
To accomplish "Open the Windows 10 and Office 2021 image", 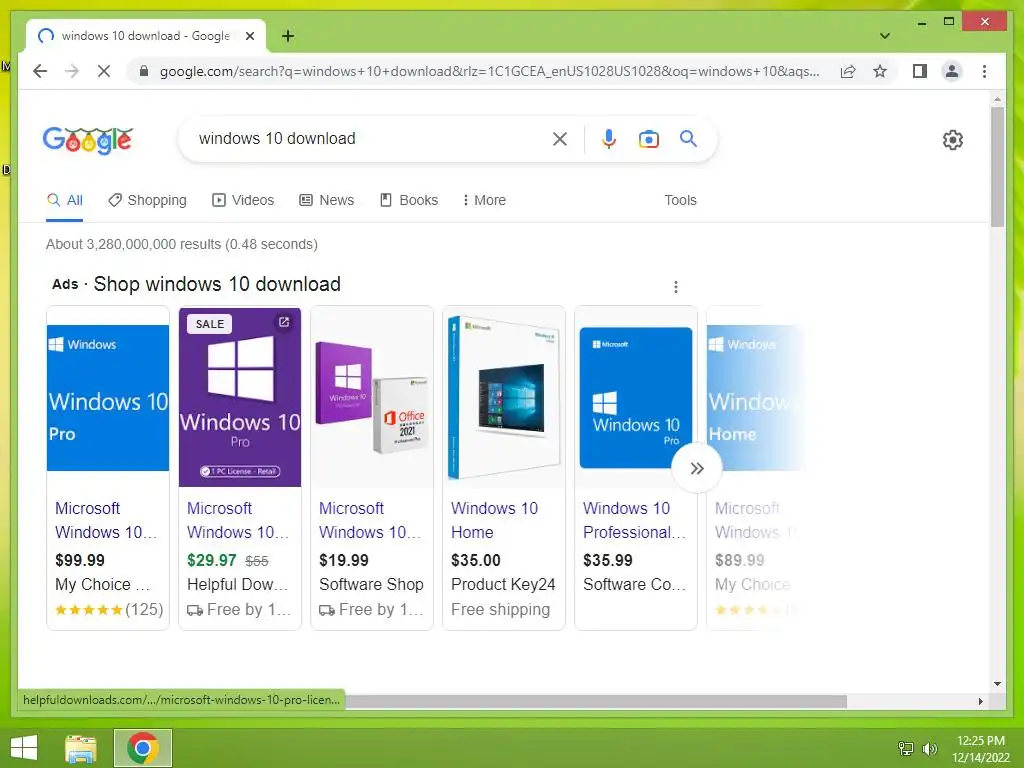I will click(x=372, y=397).
